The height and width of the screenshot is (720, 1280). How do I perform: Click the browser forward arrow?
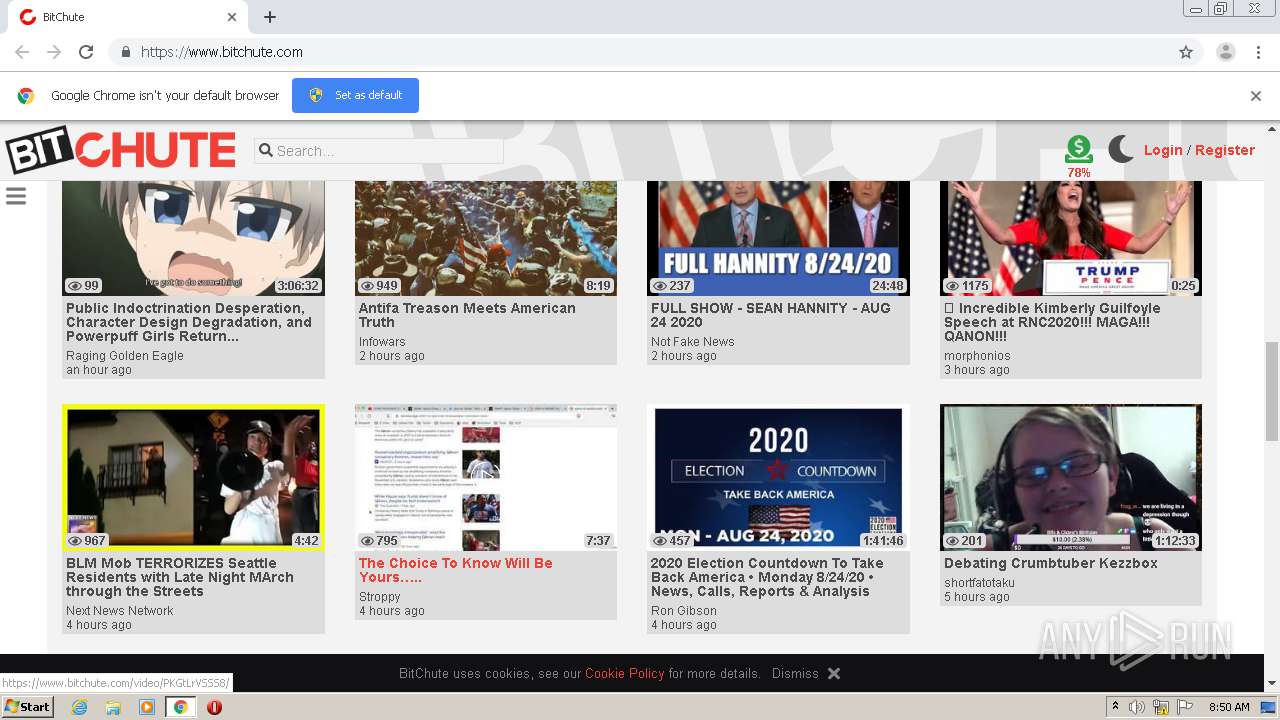(x=54, y=52)
